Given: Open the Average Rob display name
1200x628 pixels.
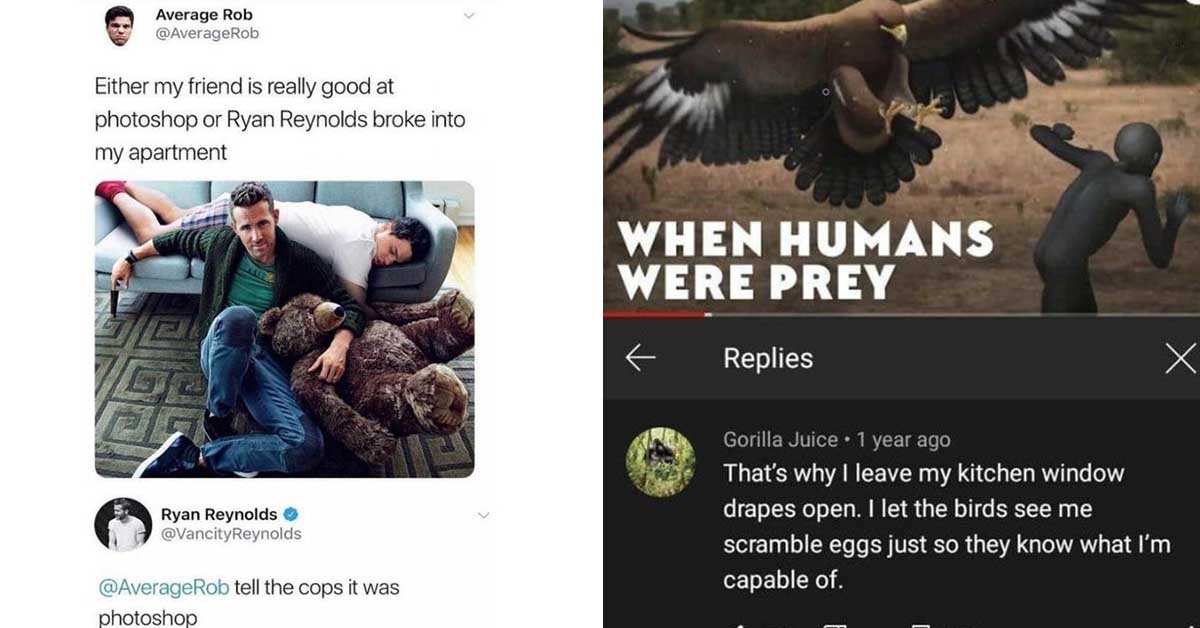Looking at the screenshot, I should [x=204, y=15].
